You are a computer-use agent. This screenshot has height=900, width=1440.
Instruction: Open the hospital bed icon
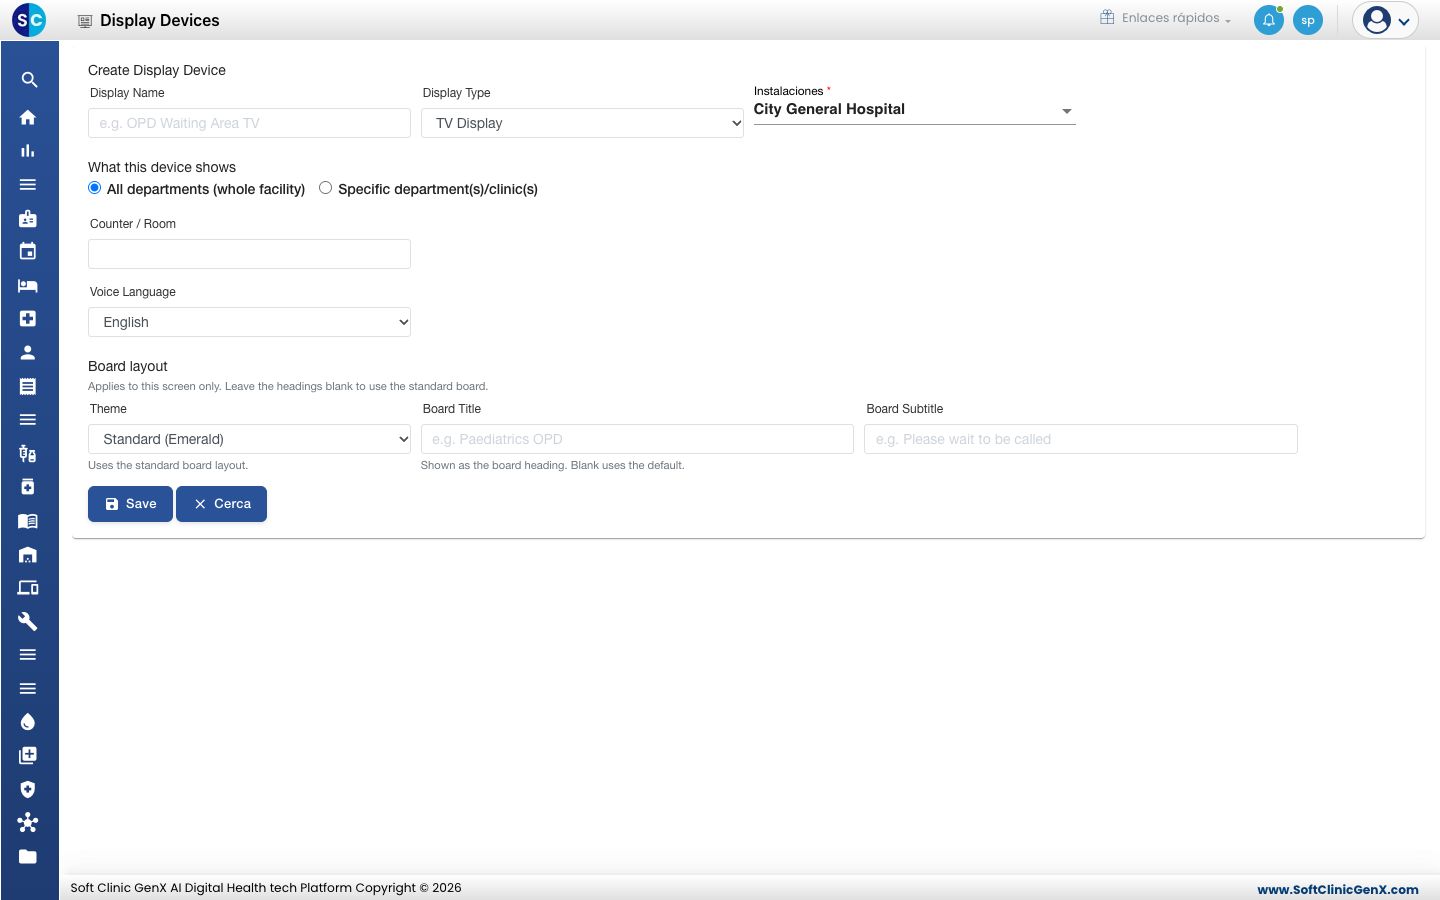(x=28, y=285)
